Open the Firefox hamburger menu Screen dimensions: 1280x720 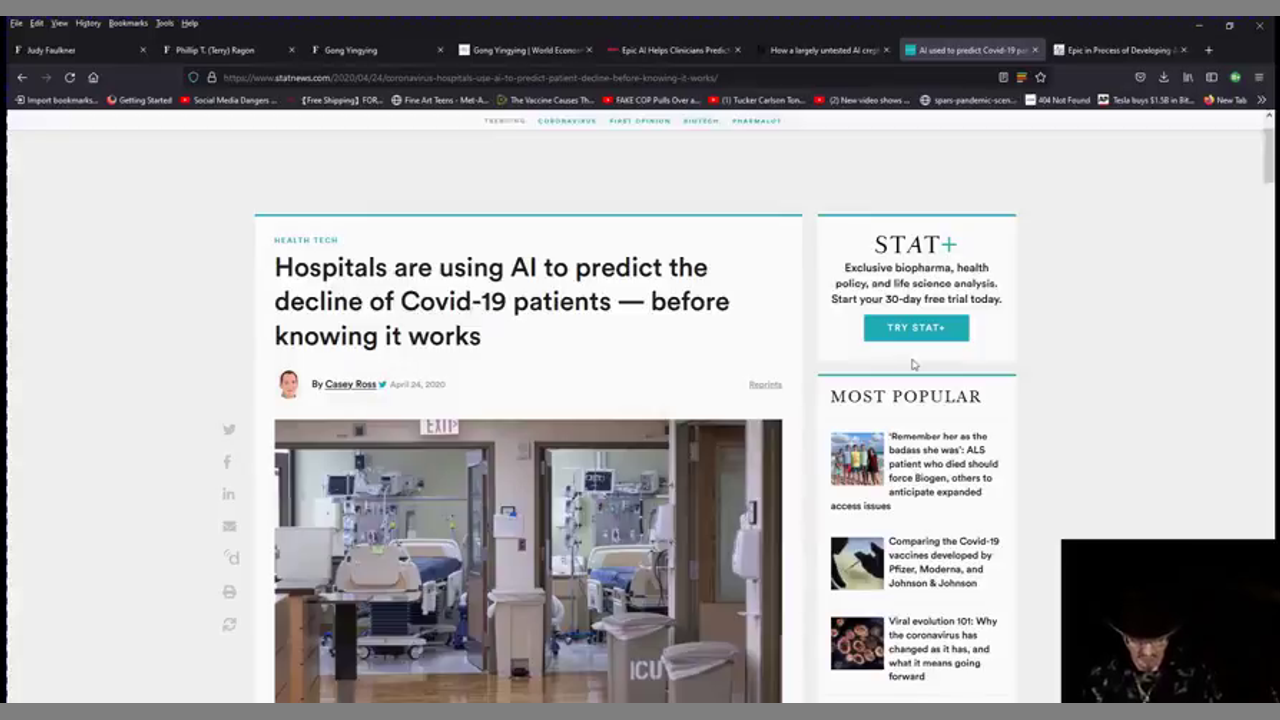1259,77
